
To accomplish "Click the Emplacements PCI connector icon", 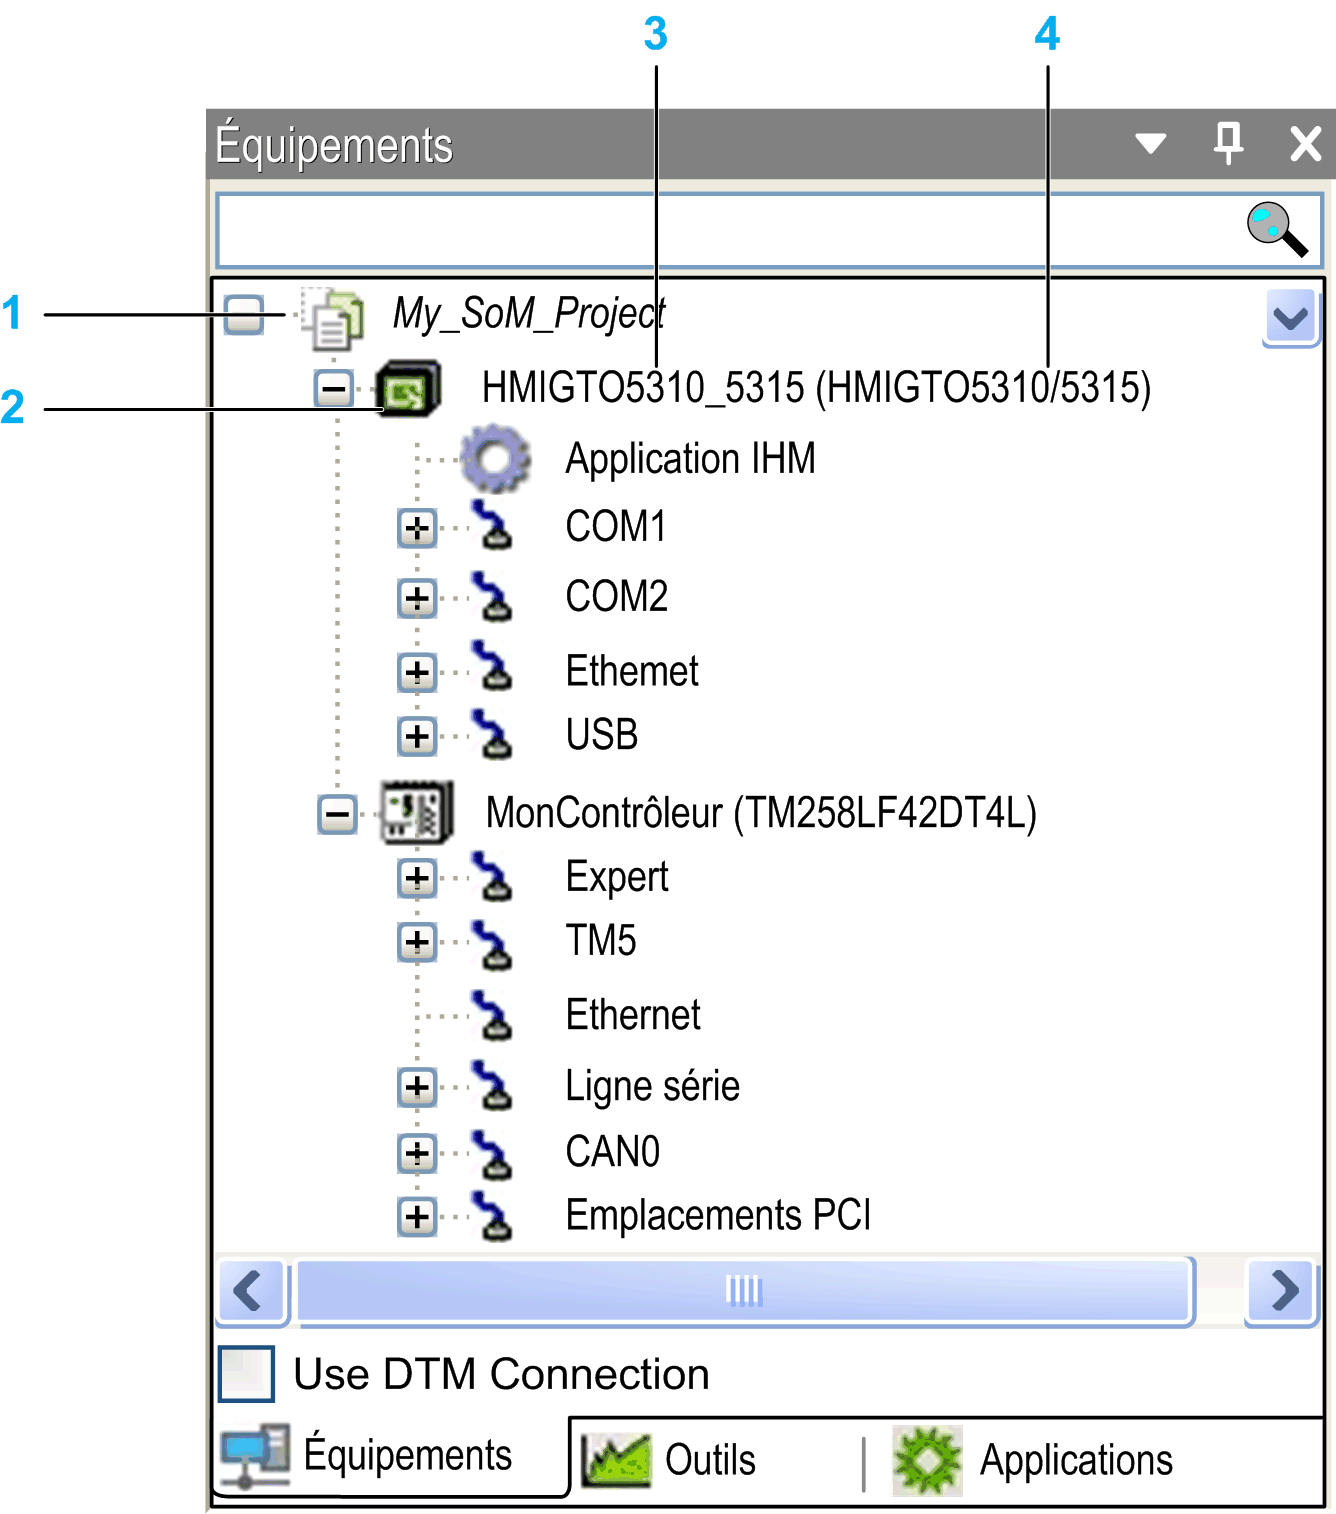I will (492, 1216).
